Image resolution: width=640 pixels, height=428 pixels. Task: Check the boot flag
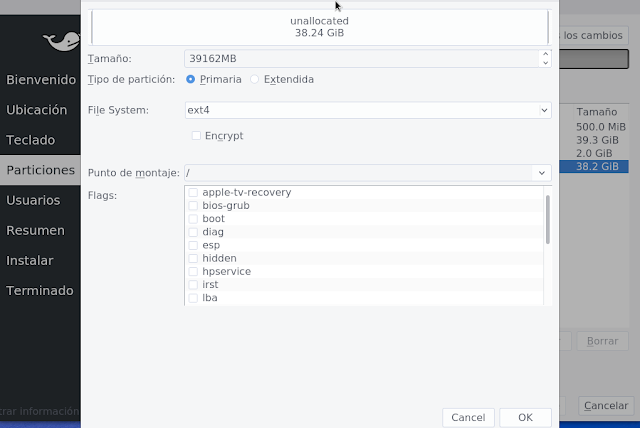193,219
